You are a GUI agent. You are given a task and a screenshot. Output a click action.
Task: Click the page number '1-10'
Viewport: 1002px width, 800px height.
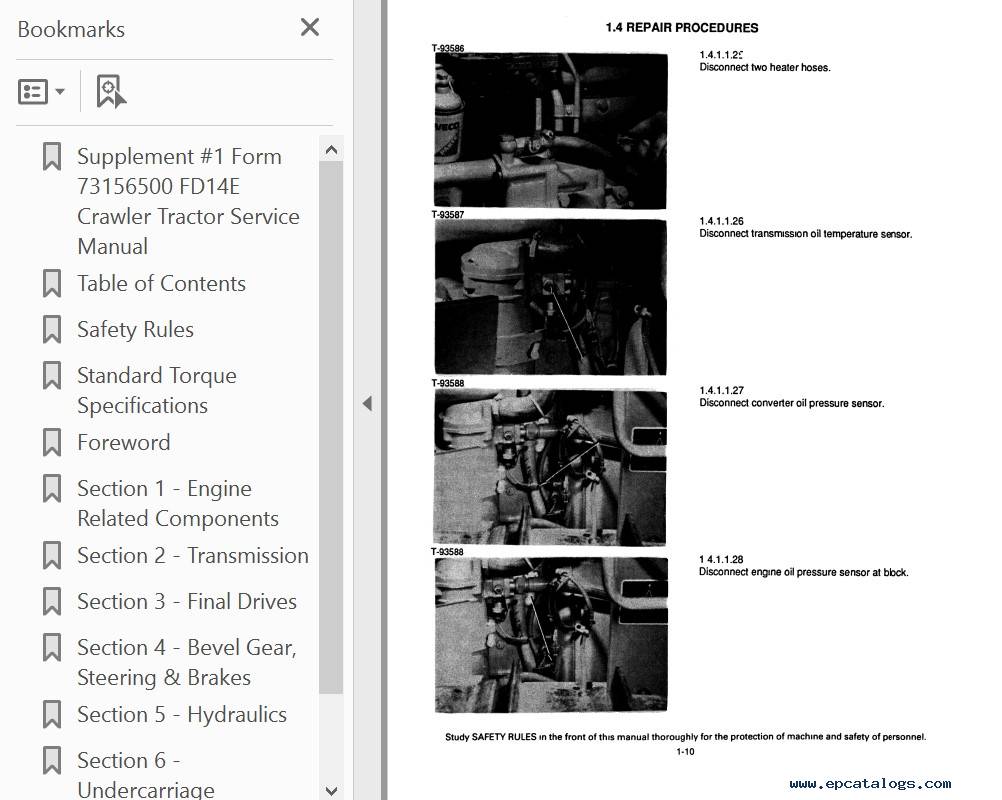coord(685,752)
